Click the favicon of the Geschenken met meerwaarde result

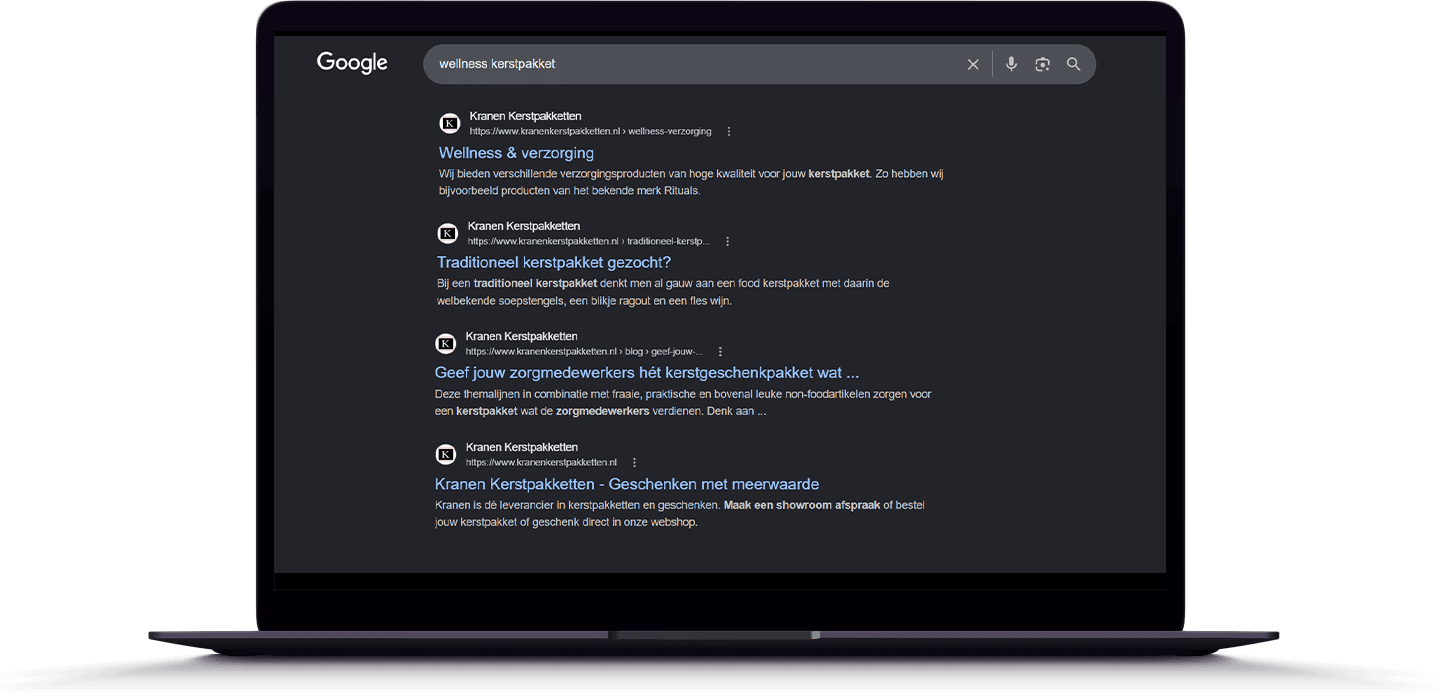click(x=446, y=455)
